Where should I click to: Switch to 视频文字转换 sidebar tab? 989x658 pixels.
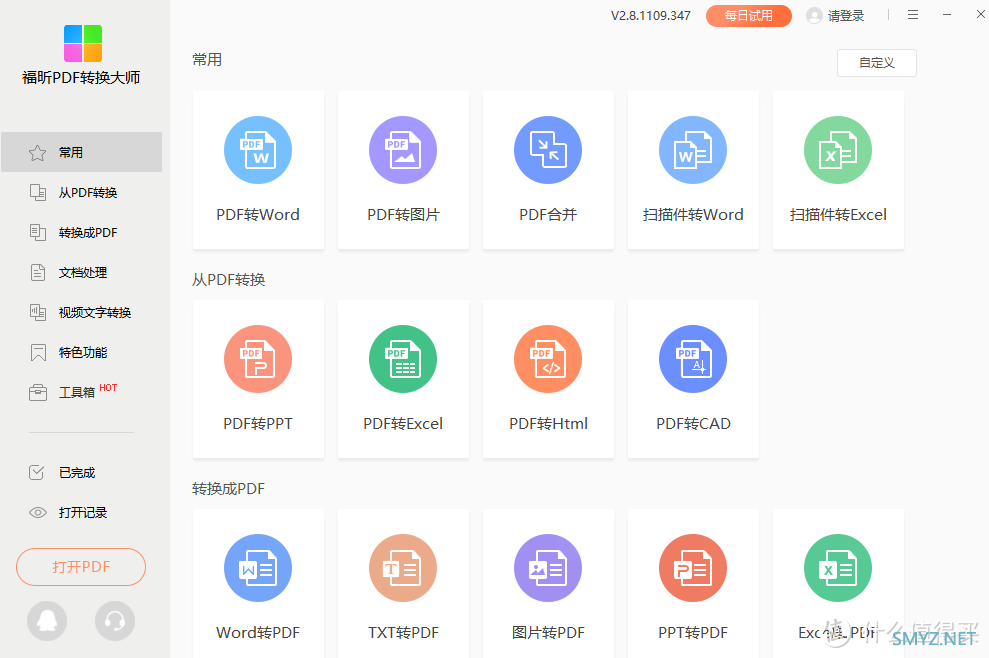(81, 312)
